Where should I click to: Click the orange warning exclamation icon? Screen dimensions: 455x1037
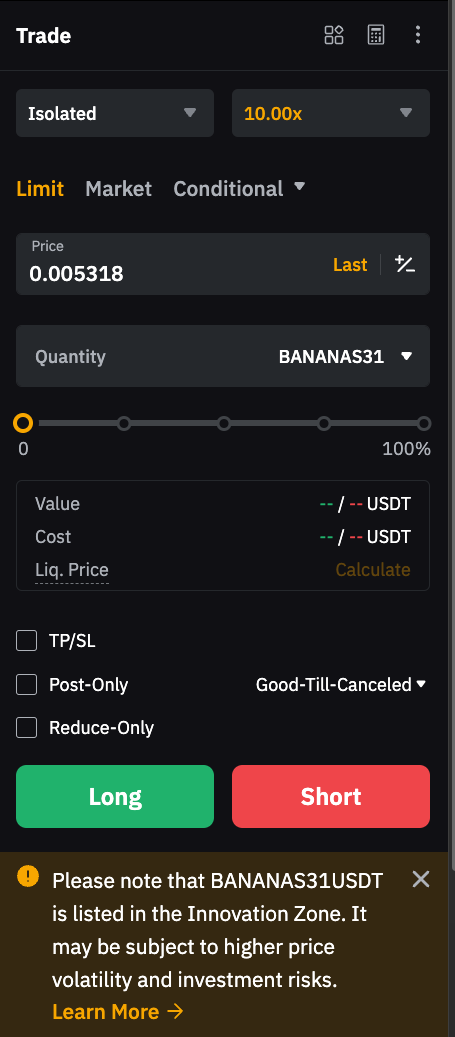coord(28,876)
